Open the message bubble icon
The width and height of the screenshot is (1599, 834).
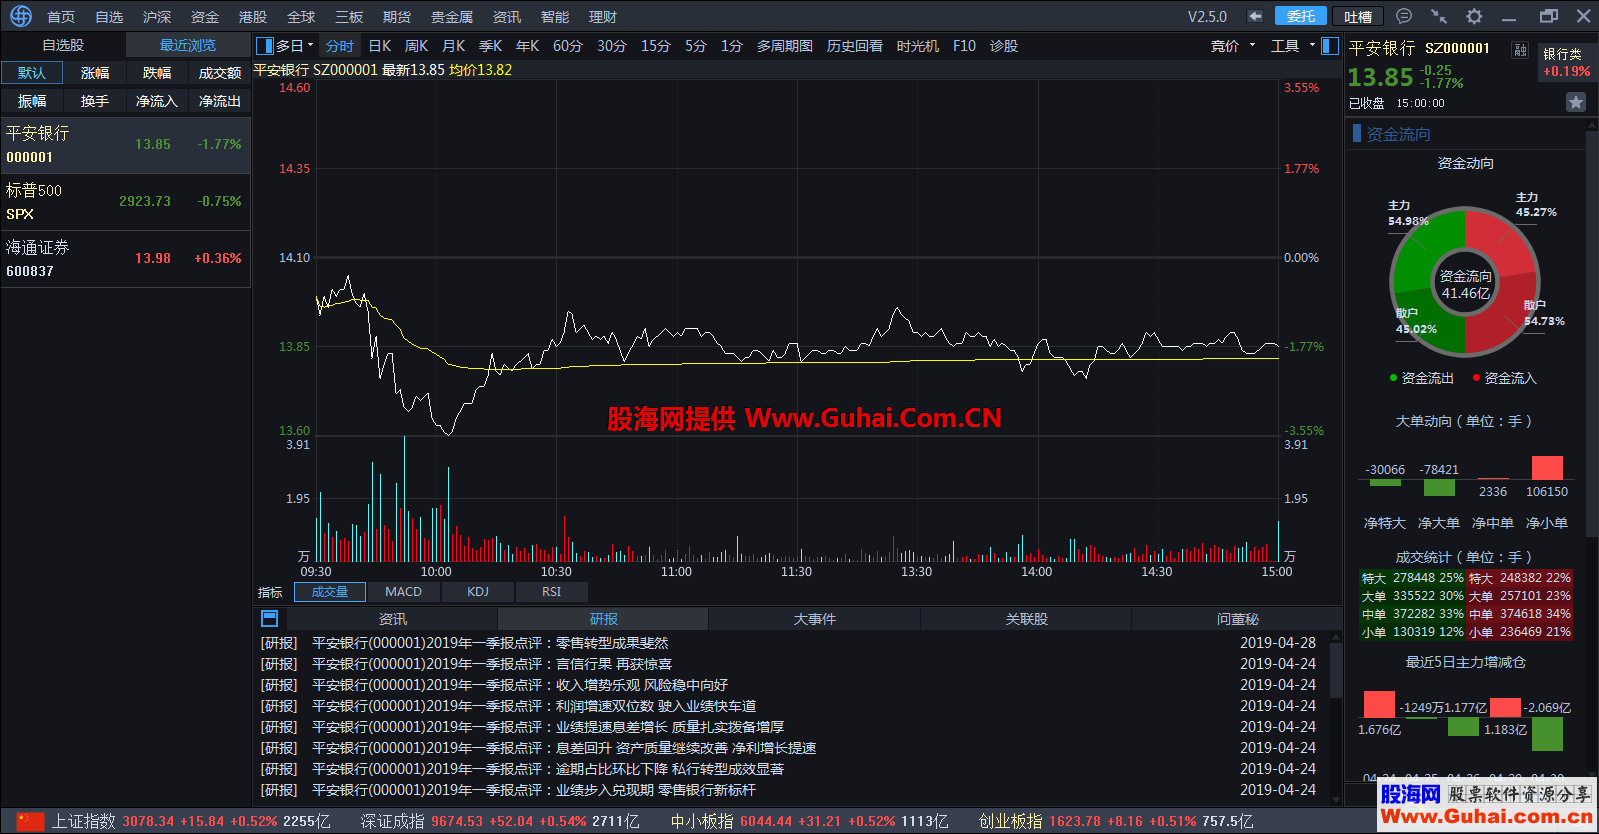coord(1404,16)
